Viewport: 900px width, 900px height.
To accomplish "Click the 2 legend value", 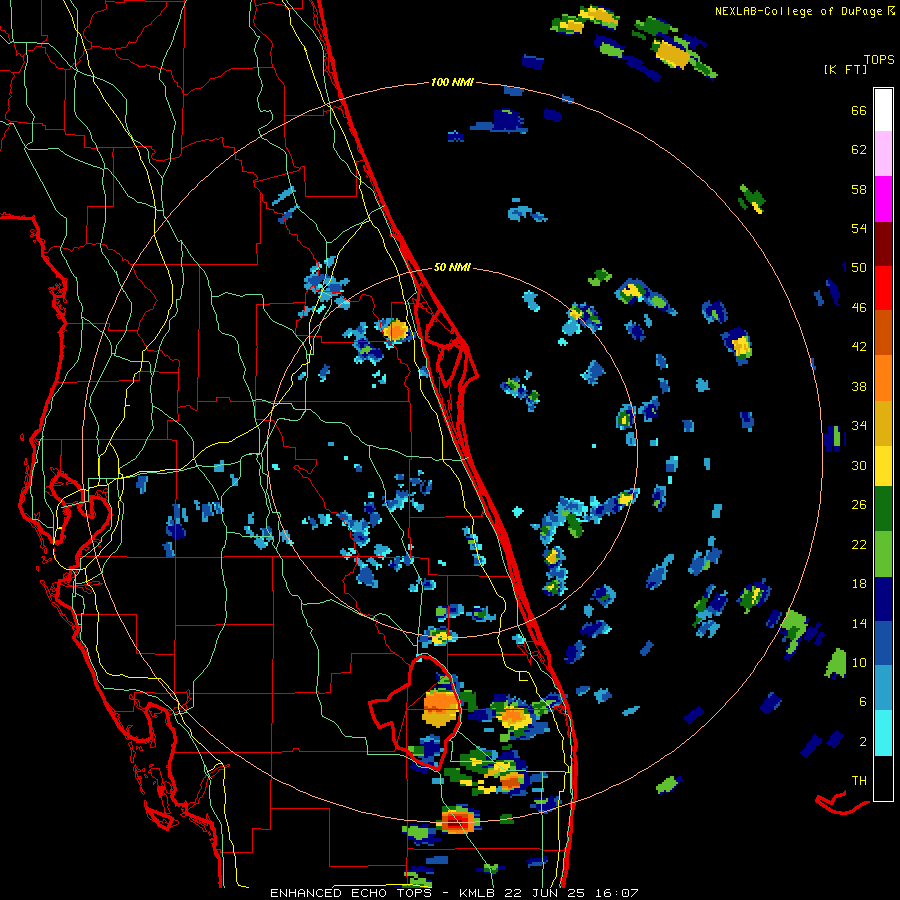I will [863, 742].
